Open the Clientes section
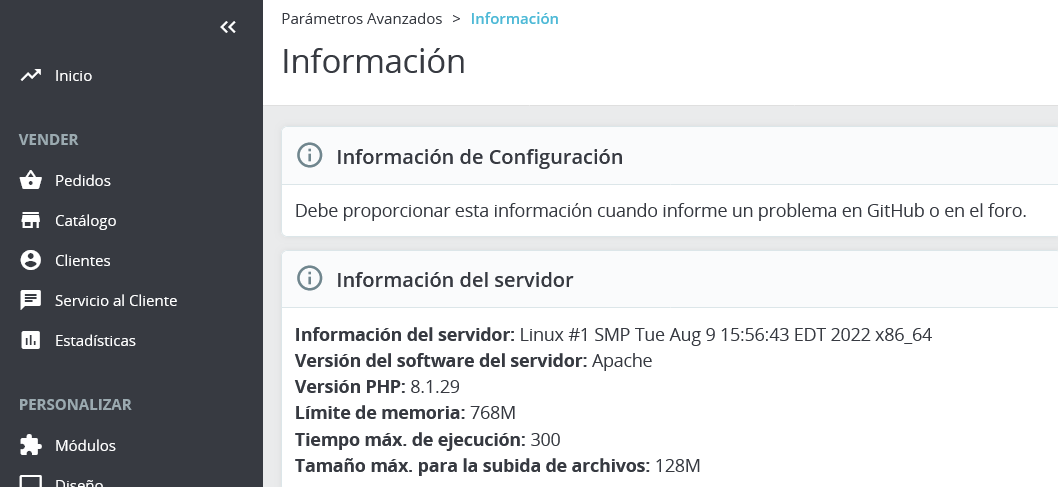1058x487 pixels. [x=83, y=261]
